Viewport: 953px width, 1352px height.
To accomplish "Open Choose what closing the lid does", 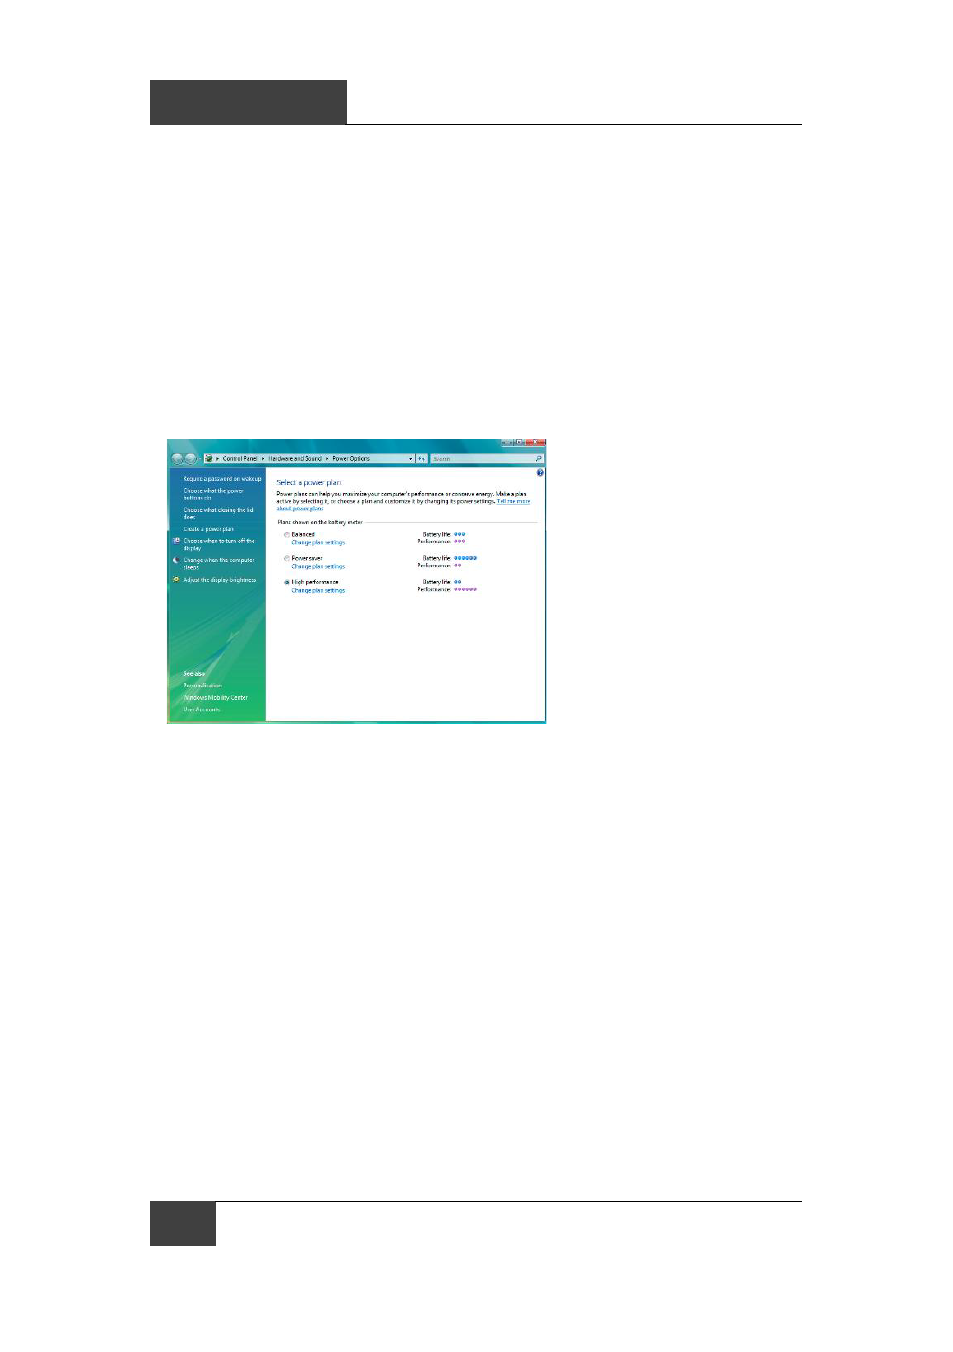I will coord(218,513).
